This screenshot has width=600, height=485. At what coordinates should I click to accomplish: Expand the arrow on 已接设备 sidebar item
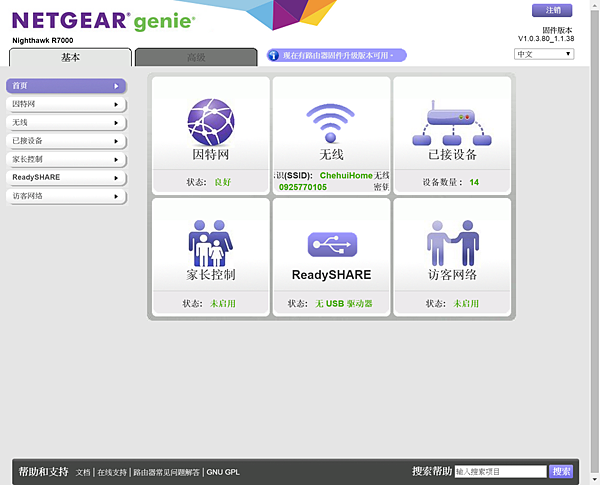tap(116, 141)
